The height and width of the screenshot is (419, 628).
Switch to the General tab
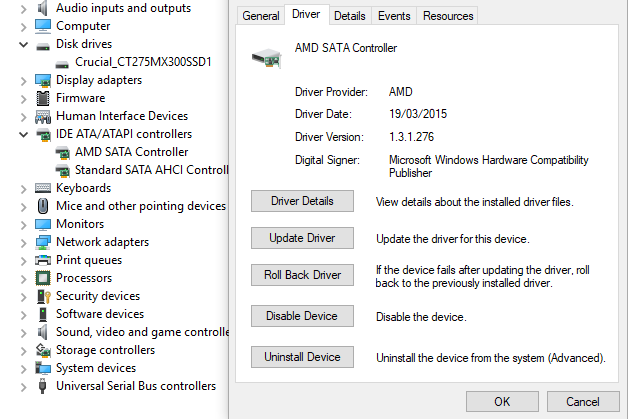click(x=261, y=16)
